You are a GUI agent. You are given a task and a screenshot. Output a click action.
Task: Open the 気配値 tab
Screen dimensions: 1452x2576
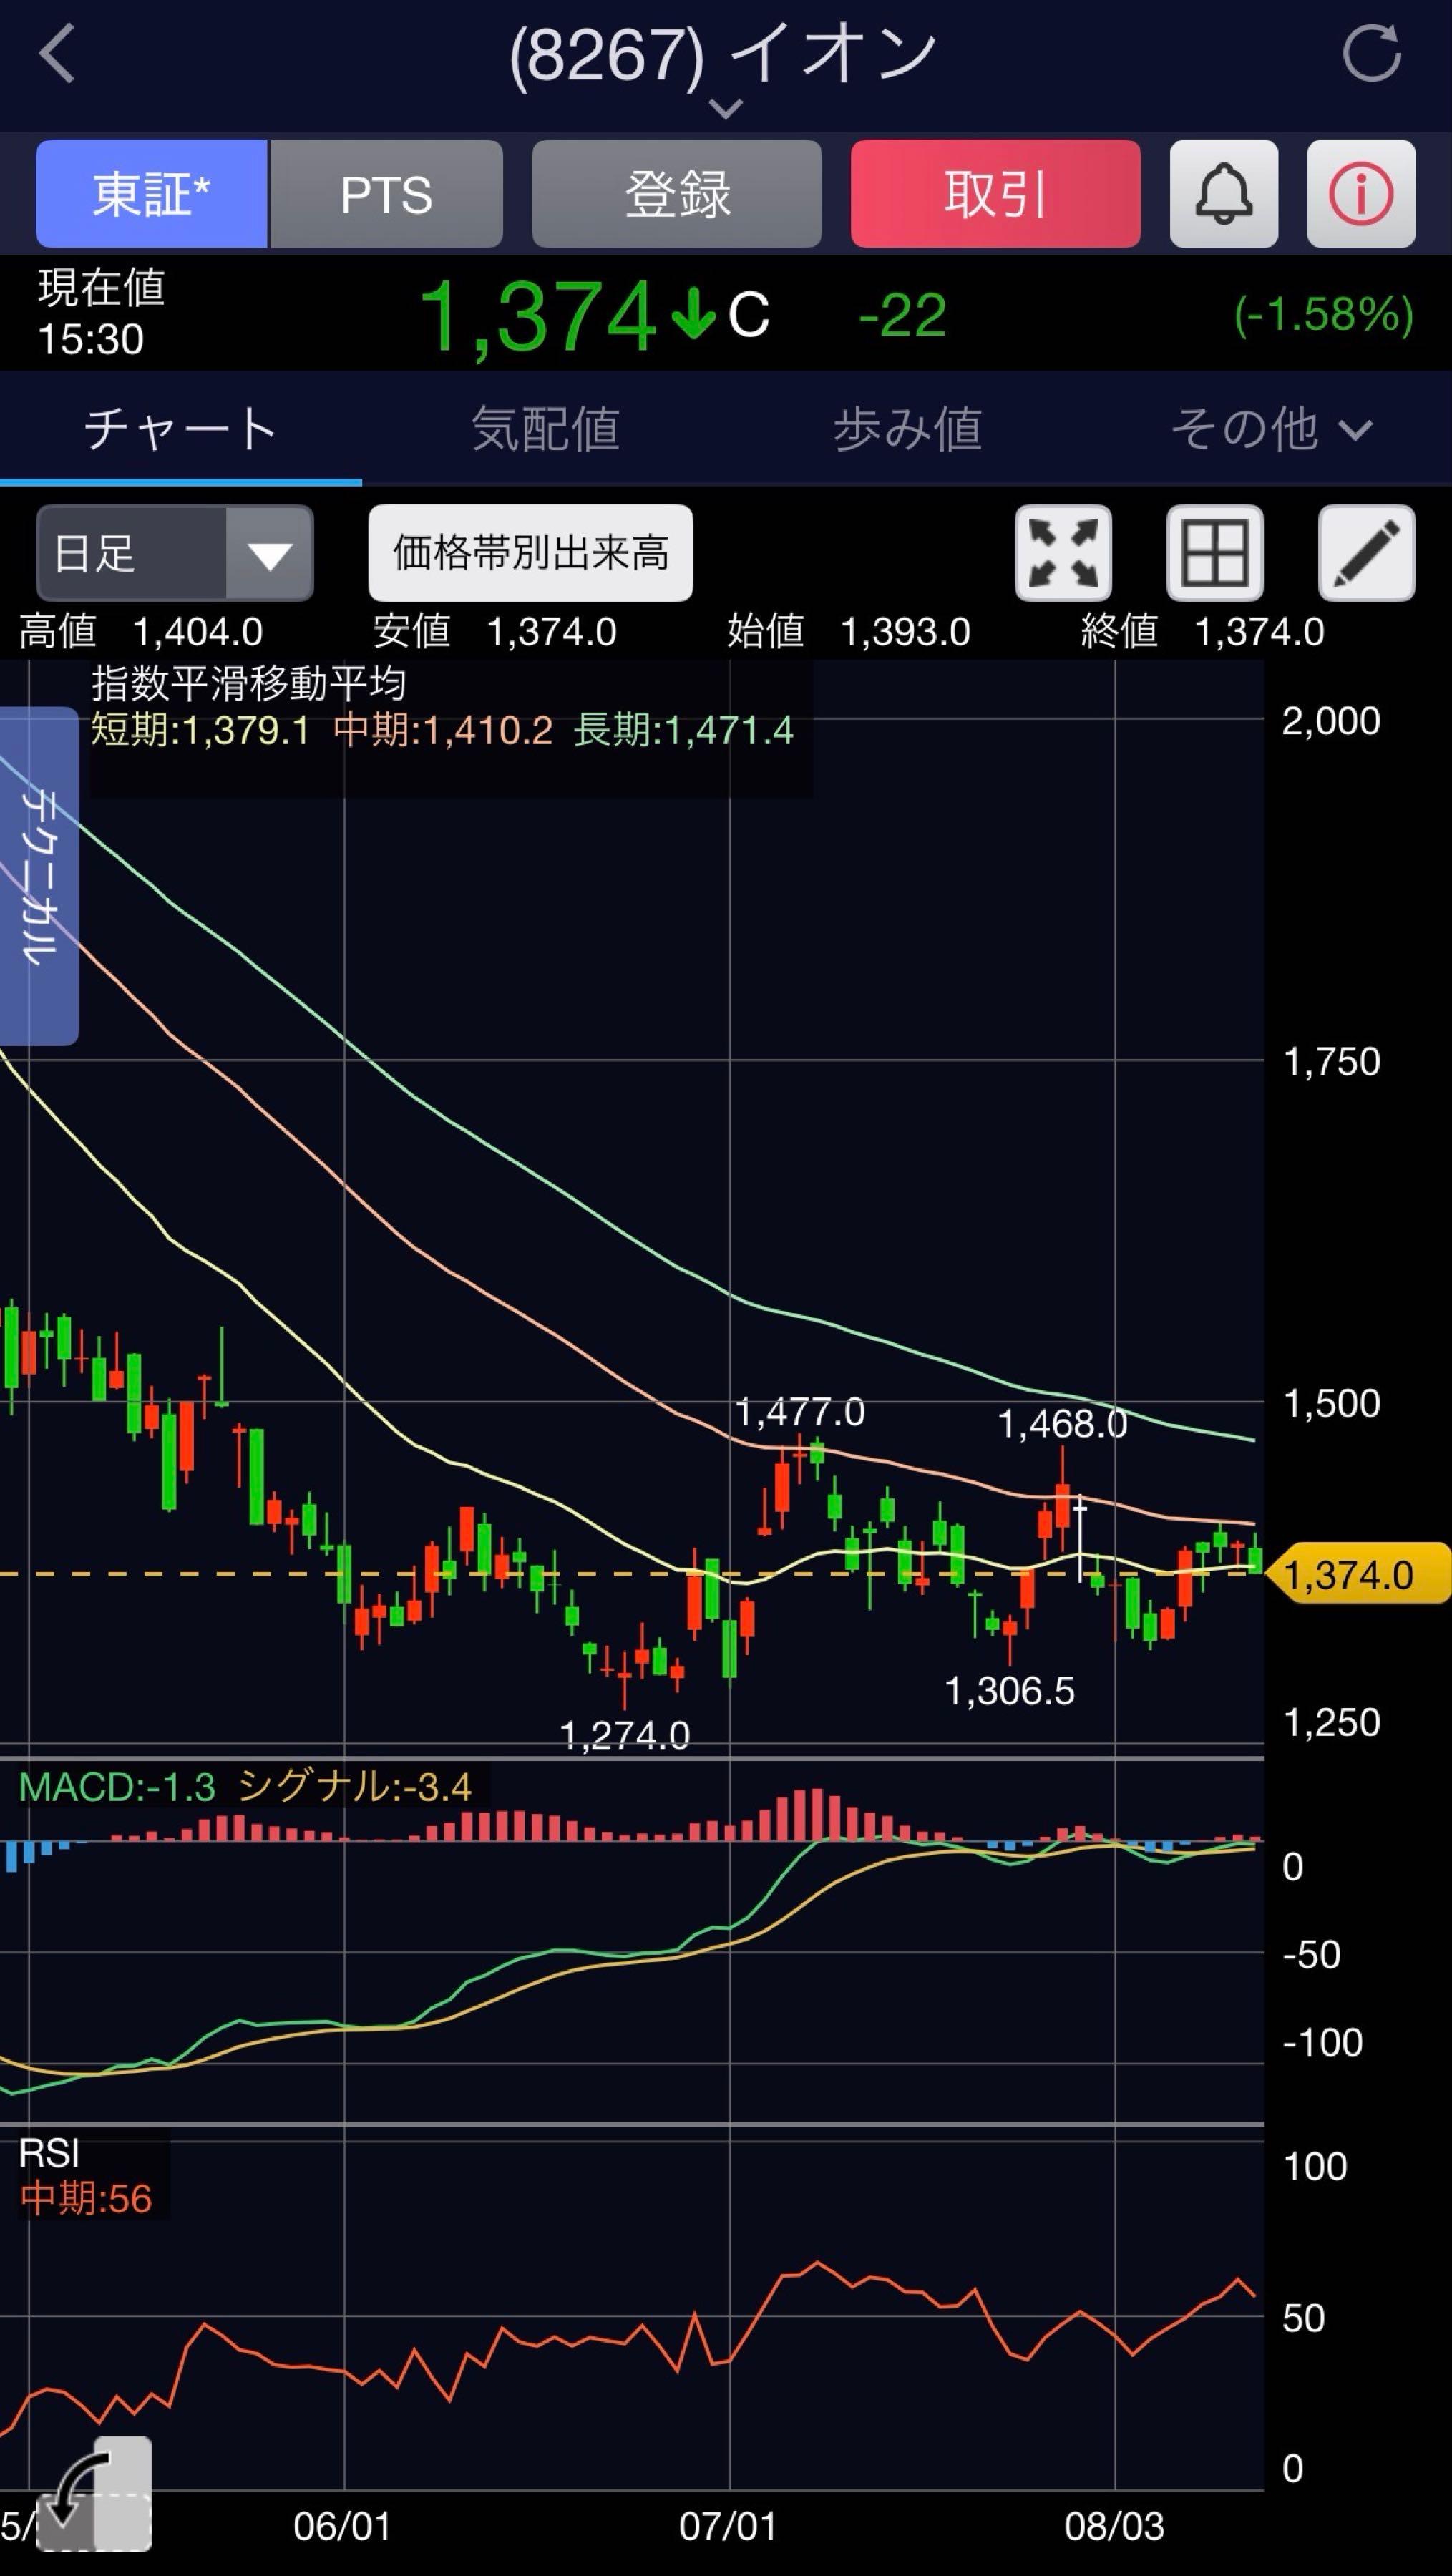point(545,429)
